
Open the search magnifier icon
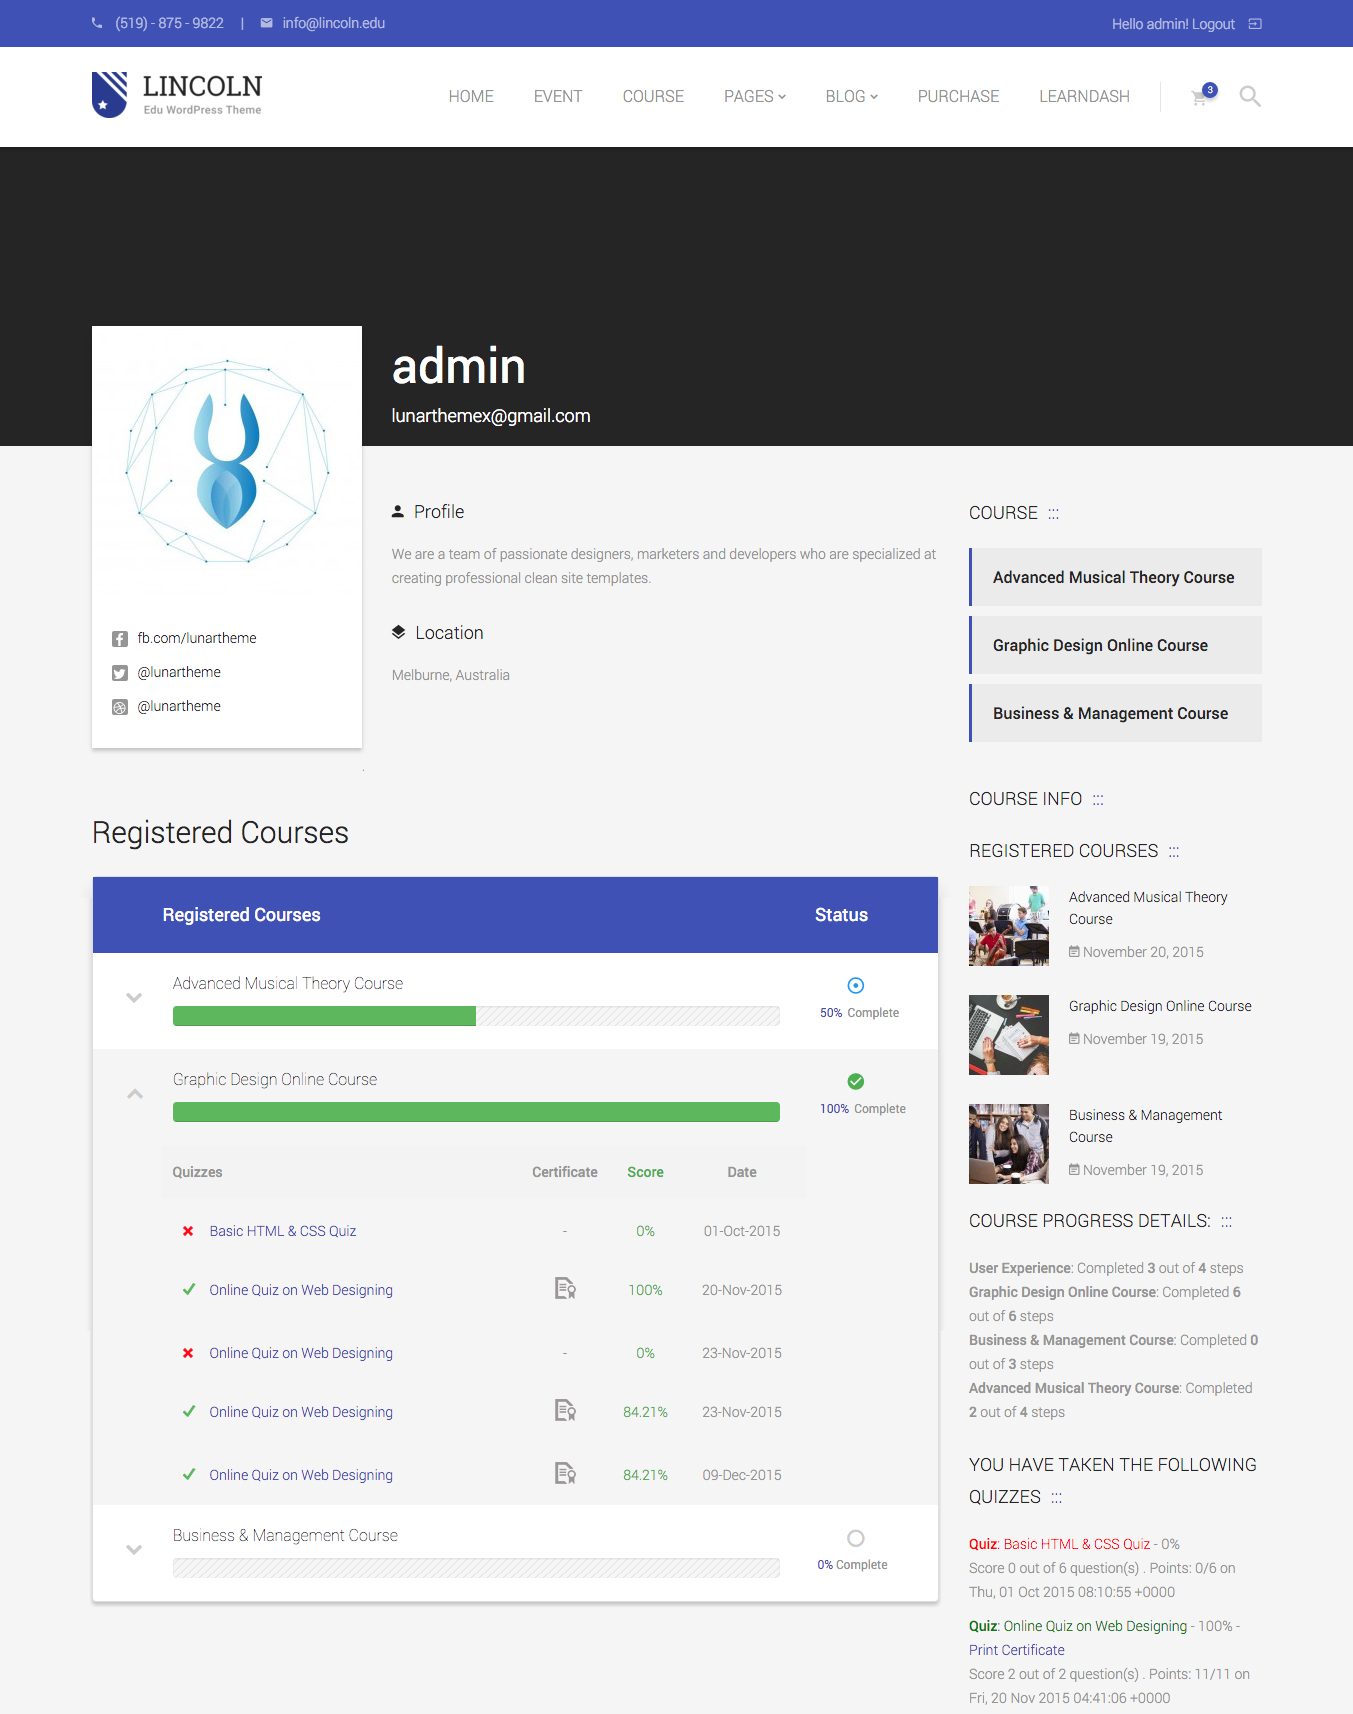(x=1250, y=96)
